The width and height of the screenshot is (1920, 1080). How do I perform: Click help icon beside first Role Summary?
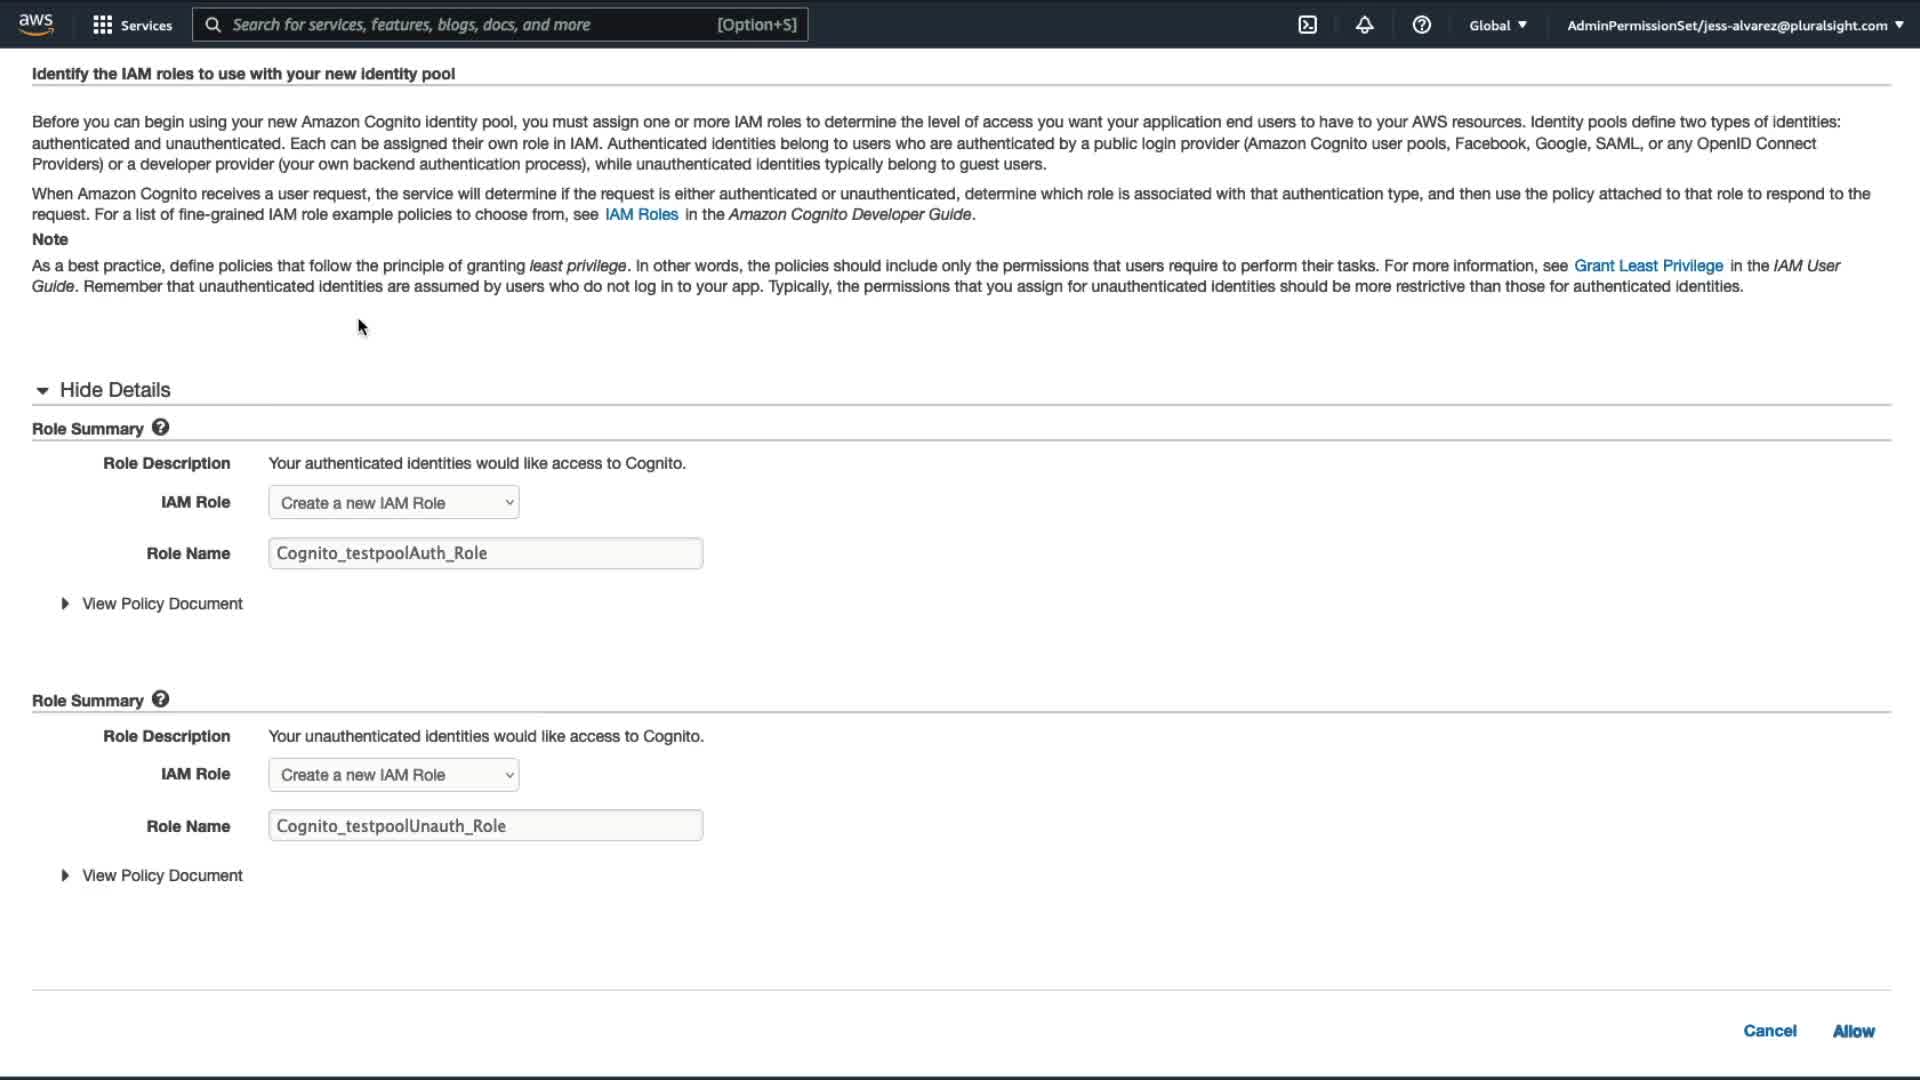pos(160,428)
